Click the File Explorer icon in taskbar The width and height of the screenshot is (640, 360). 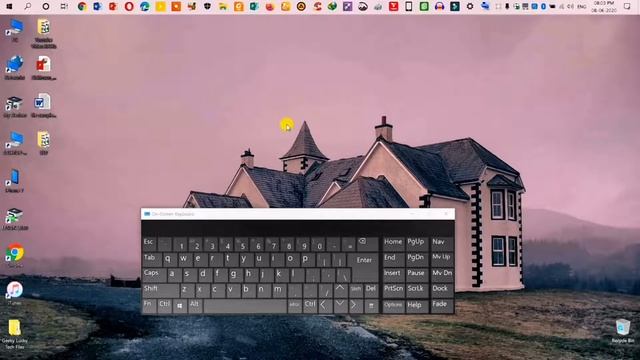point(223,7)
